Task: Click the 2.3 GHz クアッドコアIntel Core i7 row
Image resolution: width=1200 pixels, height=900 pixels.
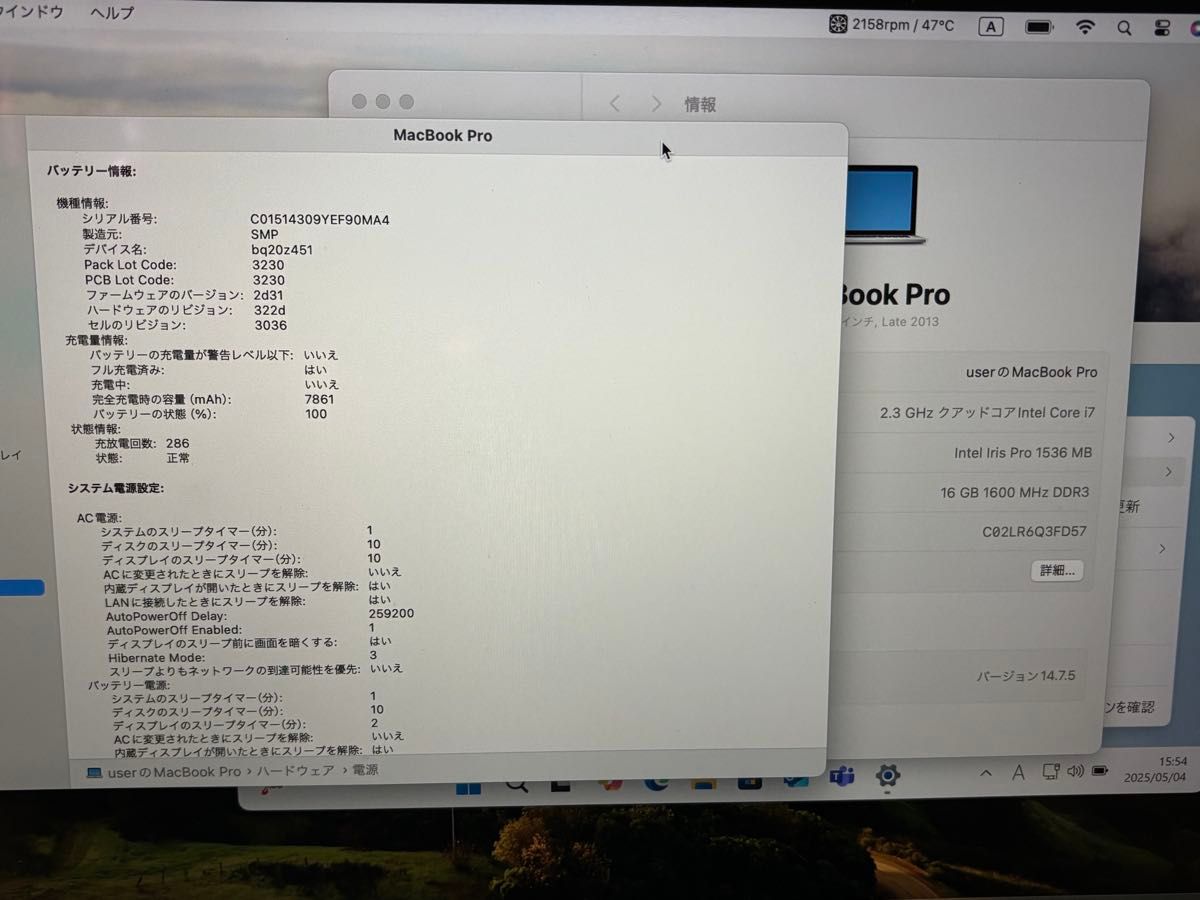Action: click(x=987, y=412)
